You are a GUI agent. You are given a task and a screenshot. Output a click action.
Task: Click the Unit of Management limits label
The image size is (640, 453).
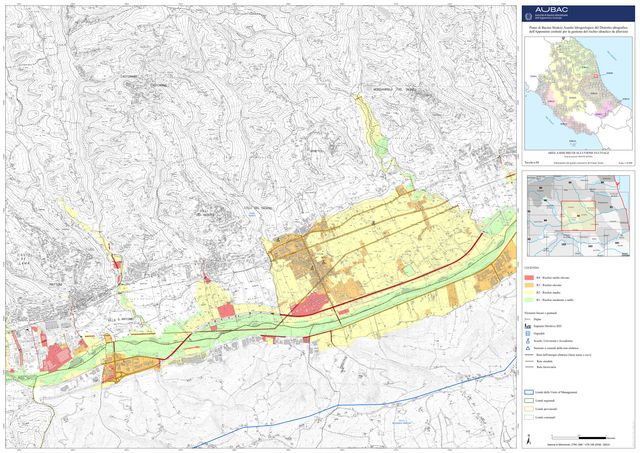coord(556,392)
